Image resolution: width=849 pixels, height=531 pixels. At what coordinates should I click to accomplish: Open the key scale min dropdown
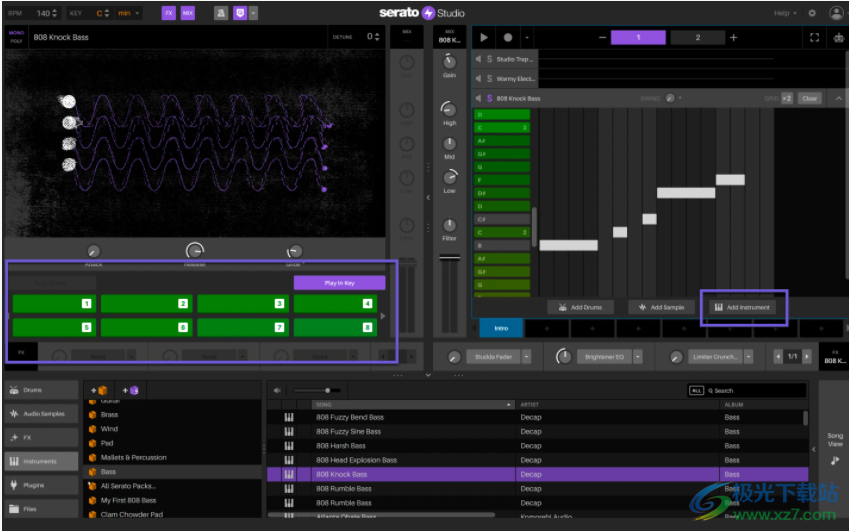(129, 13)
